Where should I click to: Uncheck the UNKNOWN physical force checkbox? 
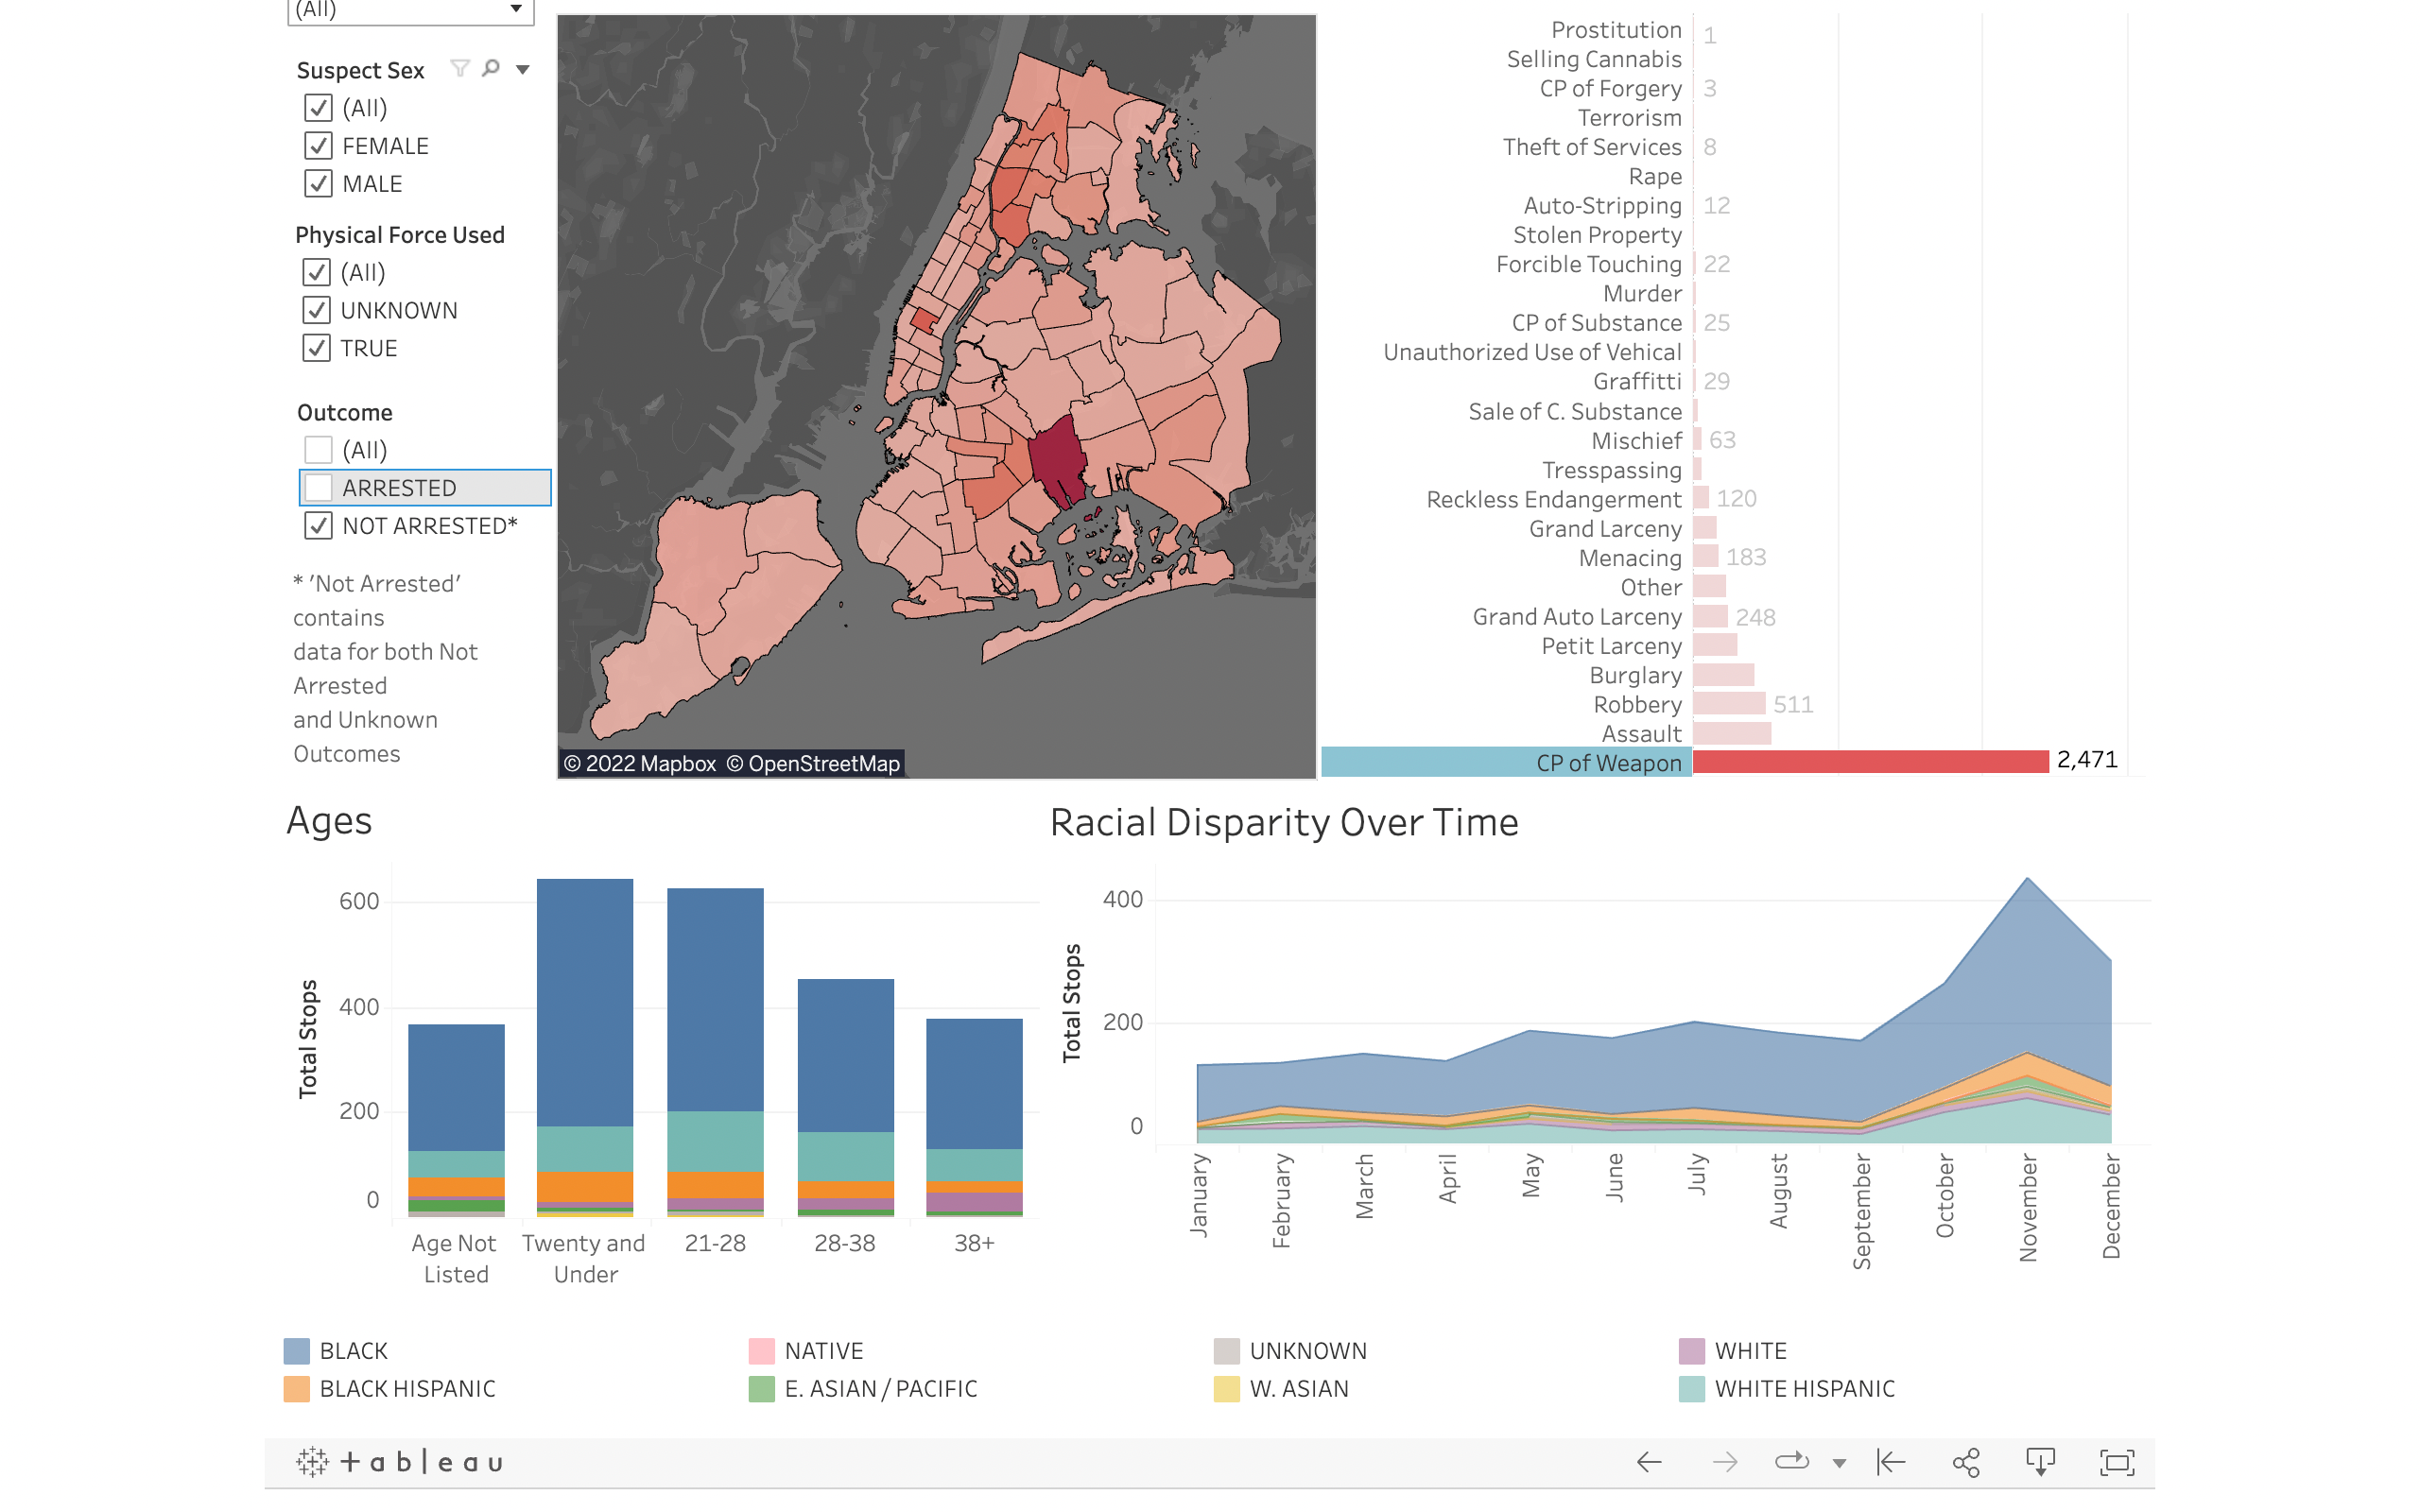coord(316,310)
